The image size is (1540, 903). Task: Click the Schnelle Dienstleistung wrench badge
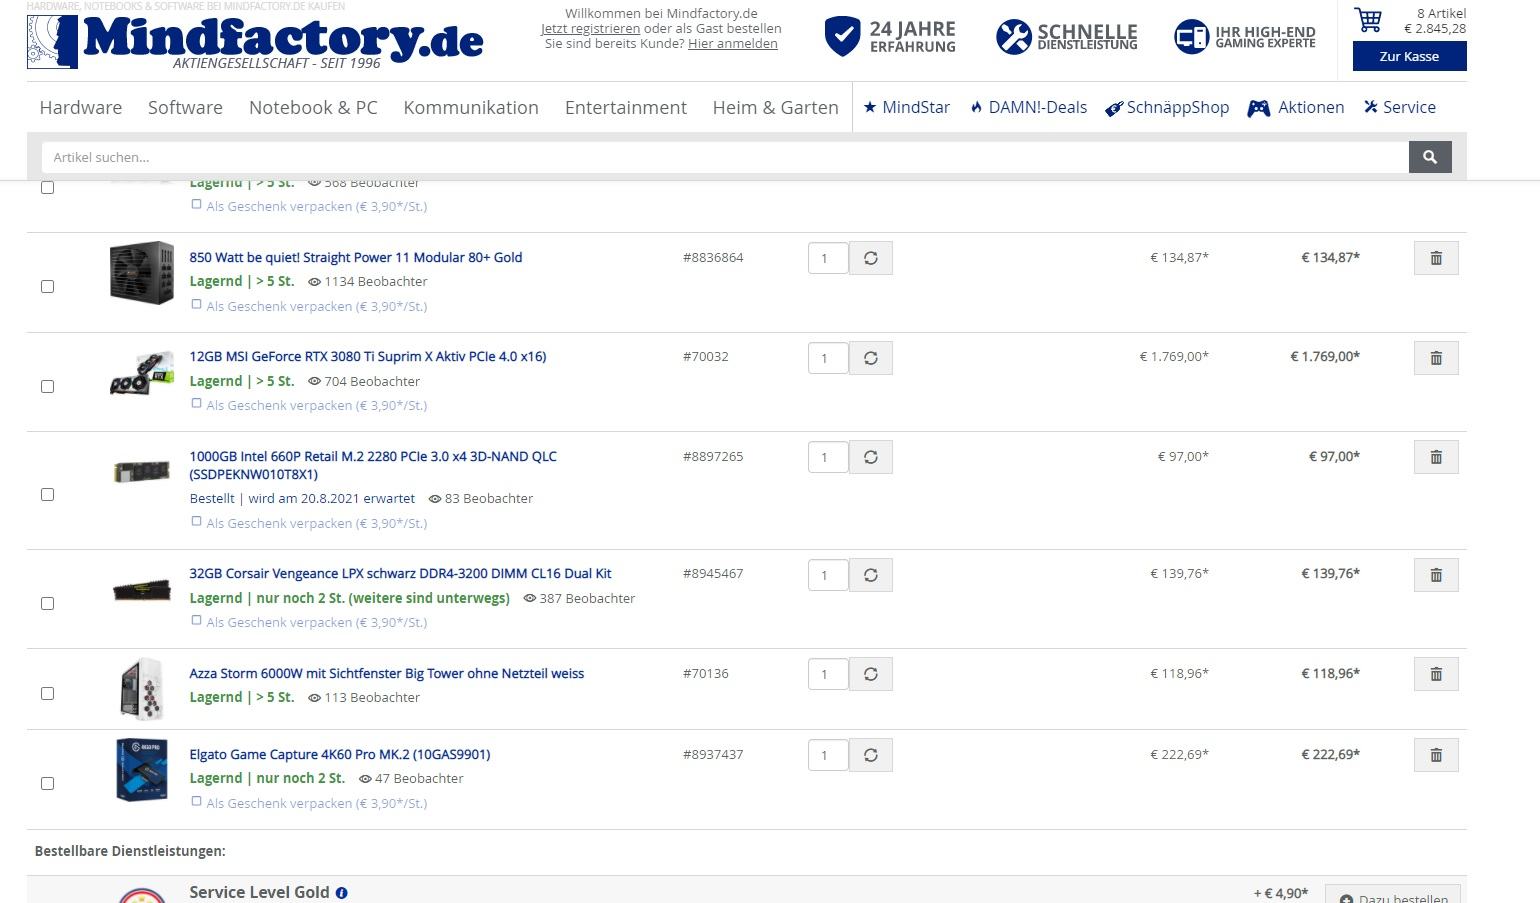pos(1066,37)
